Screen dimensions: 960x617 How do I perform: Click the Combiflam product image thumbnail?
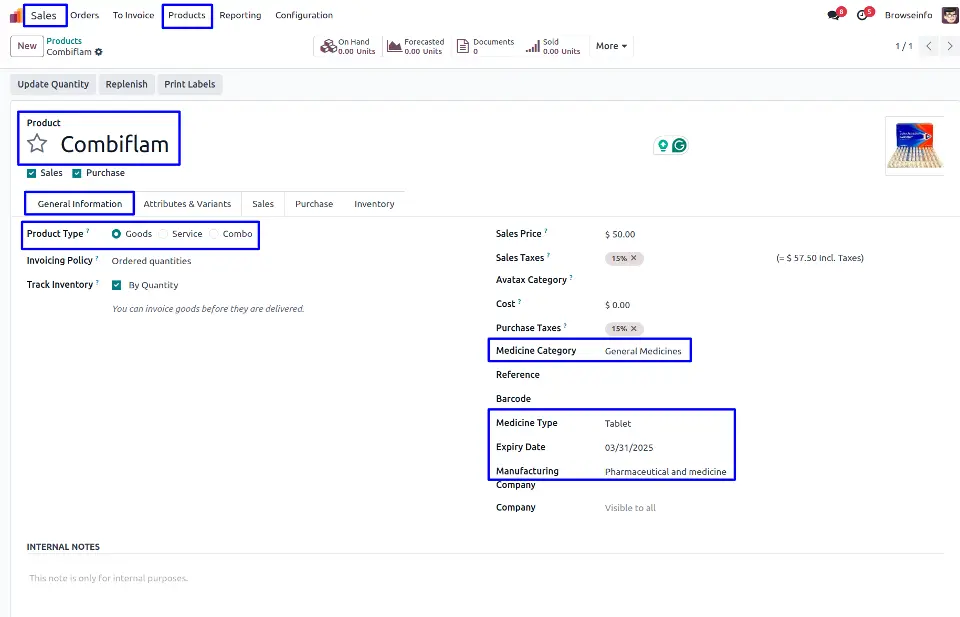coord(915,146)
